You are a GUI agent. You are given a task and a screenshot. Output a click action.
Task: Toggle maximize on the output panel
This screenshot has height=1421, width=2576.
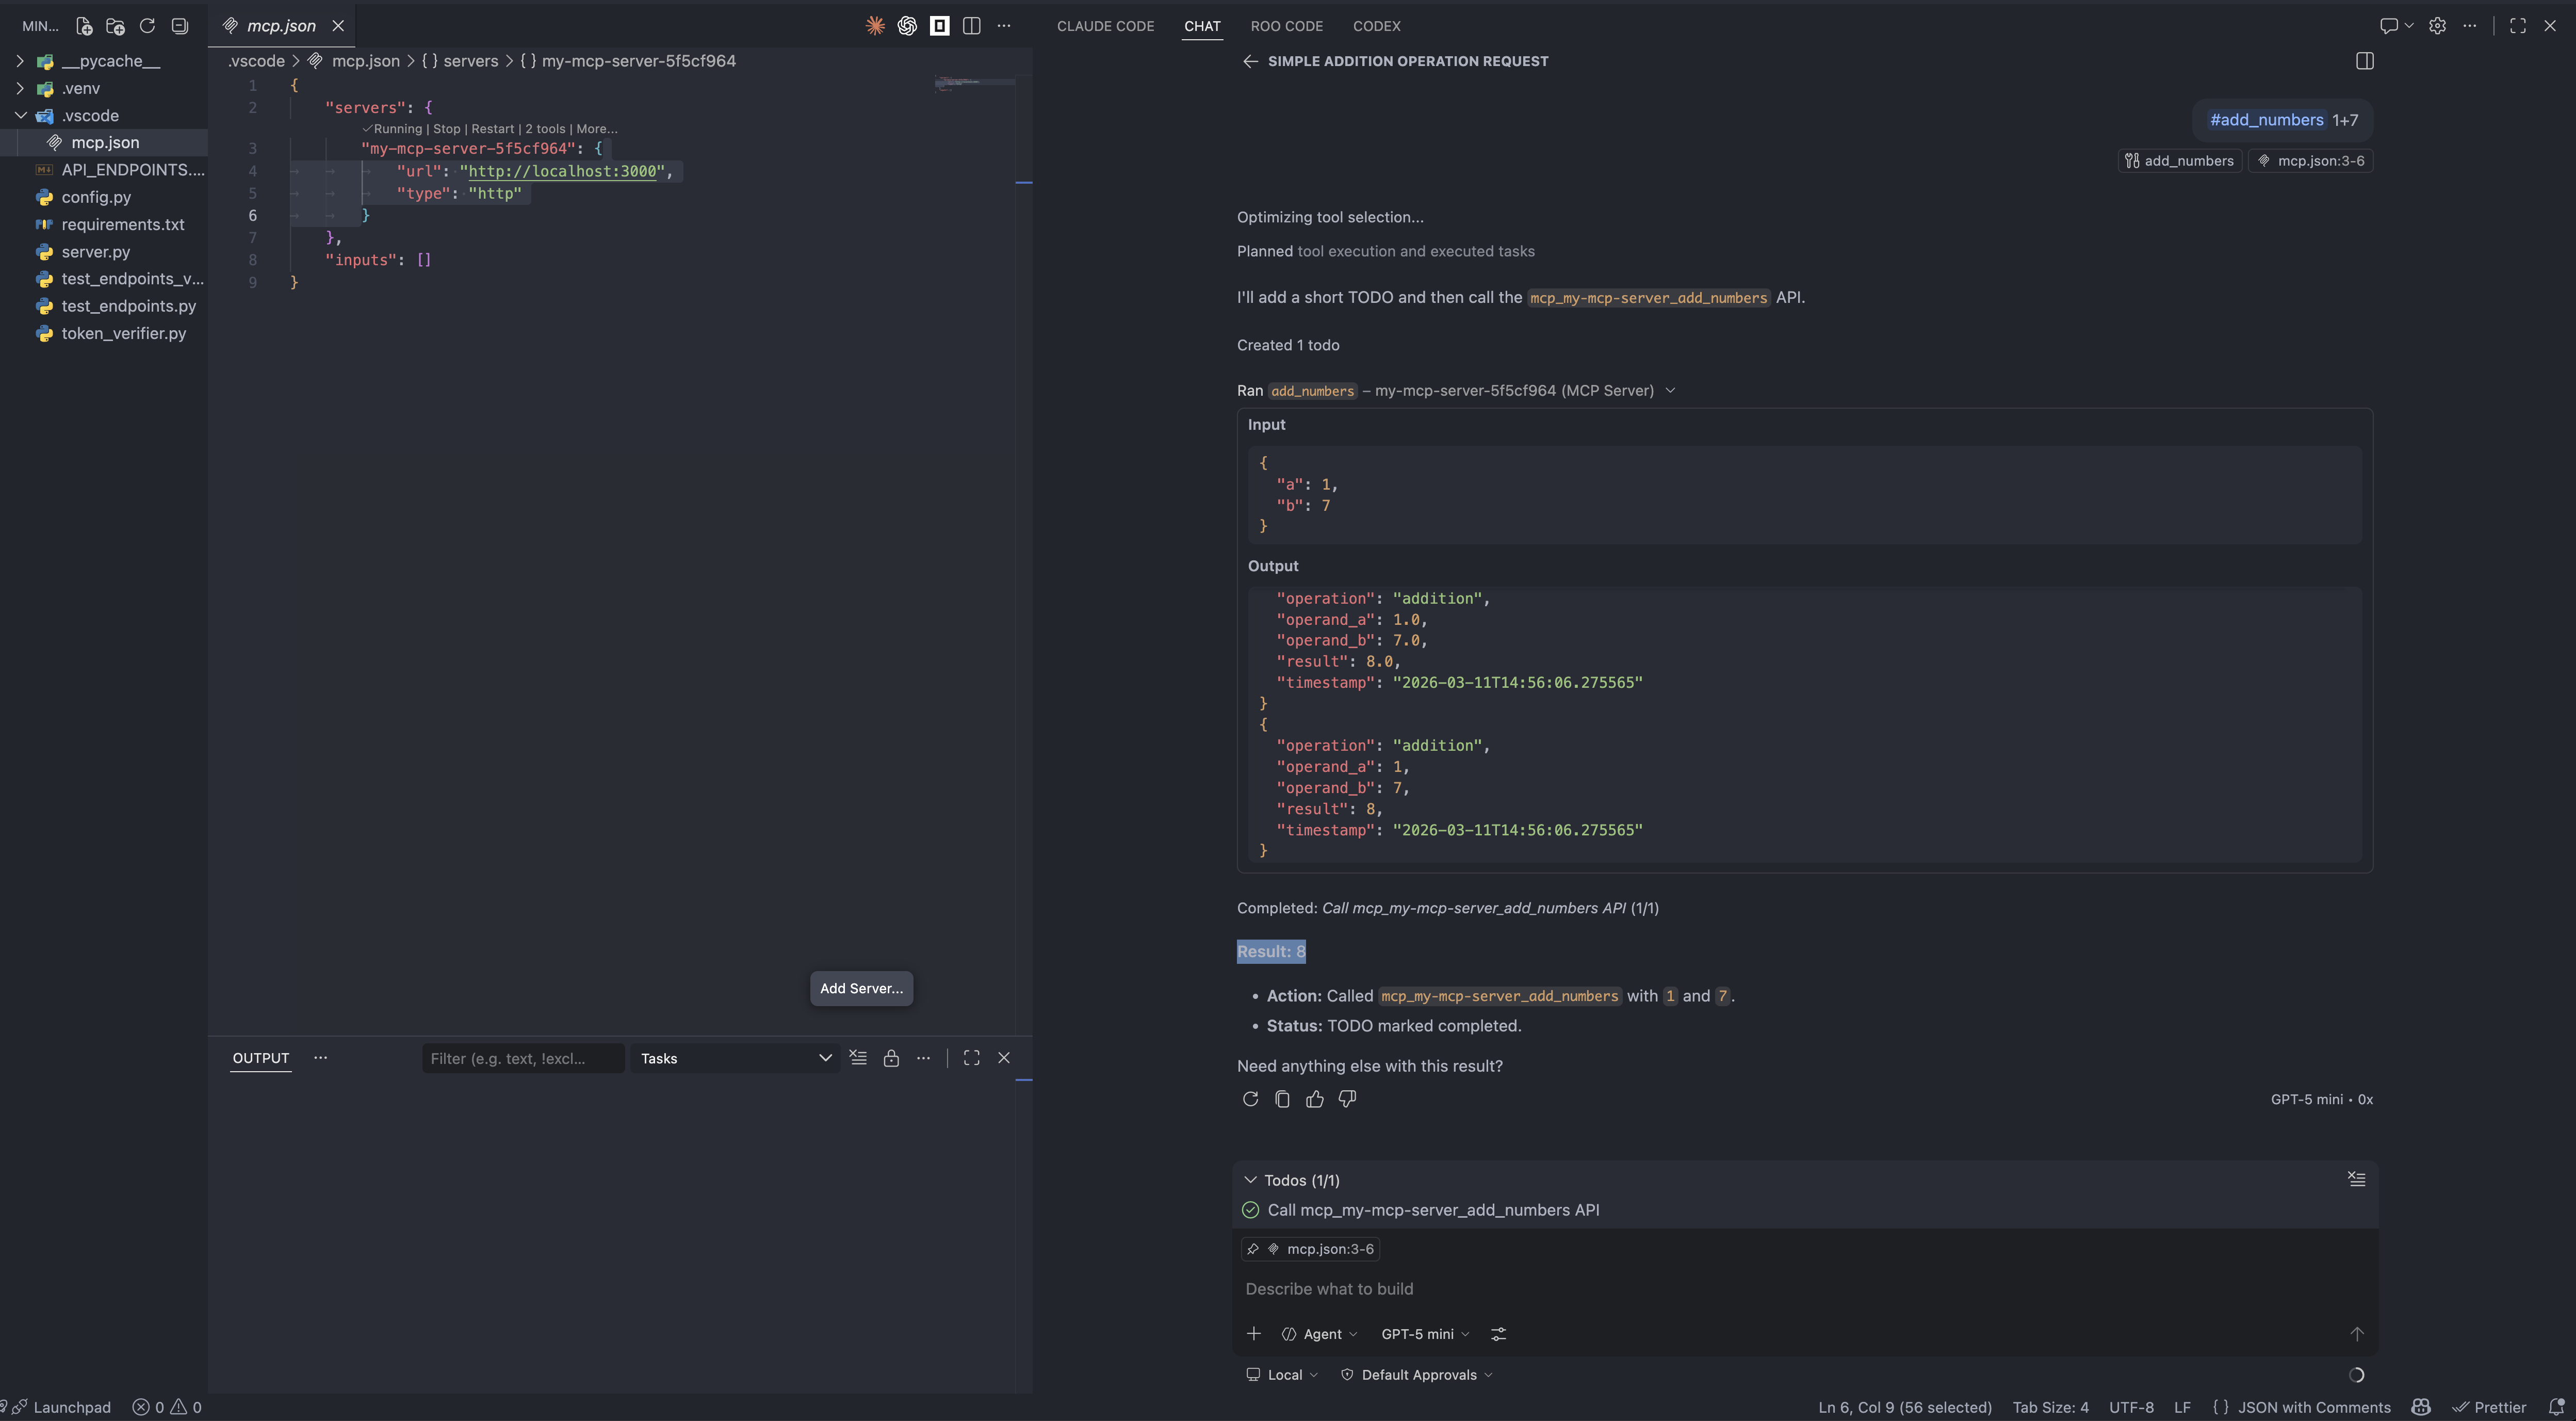[971, 1058]
